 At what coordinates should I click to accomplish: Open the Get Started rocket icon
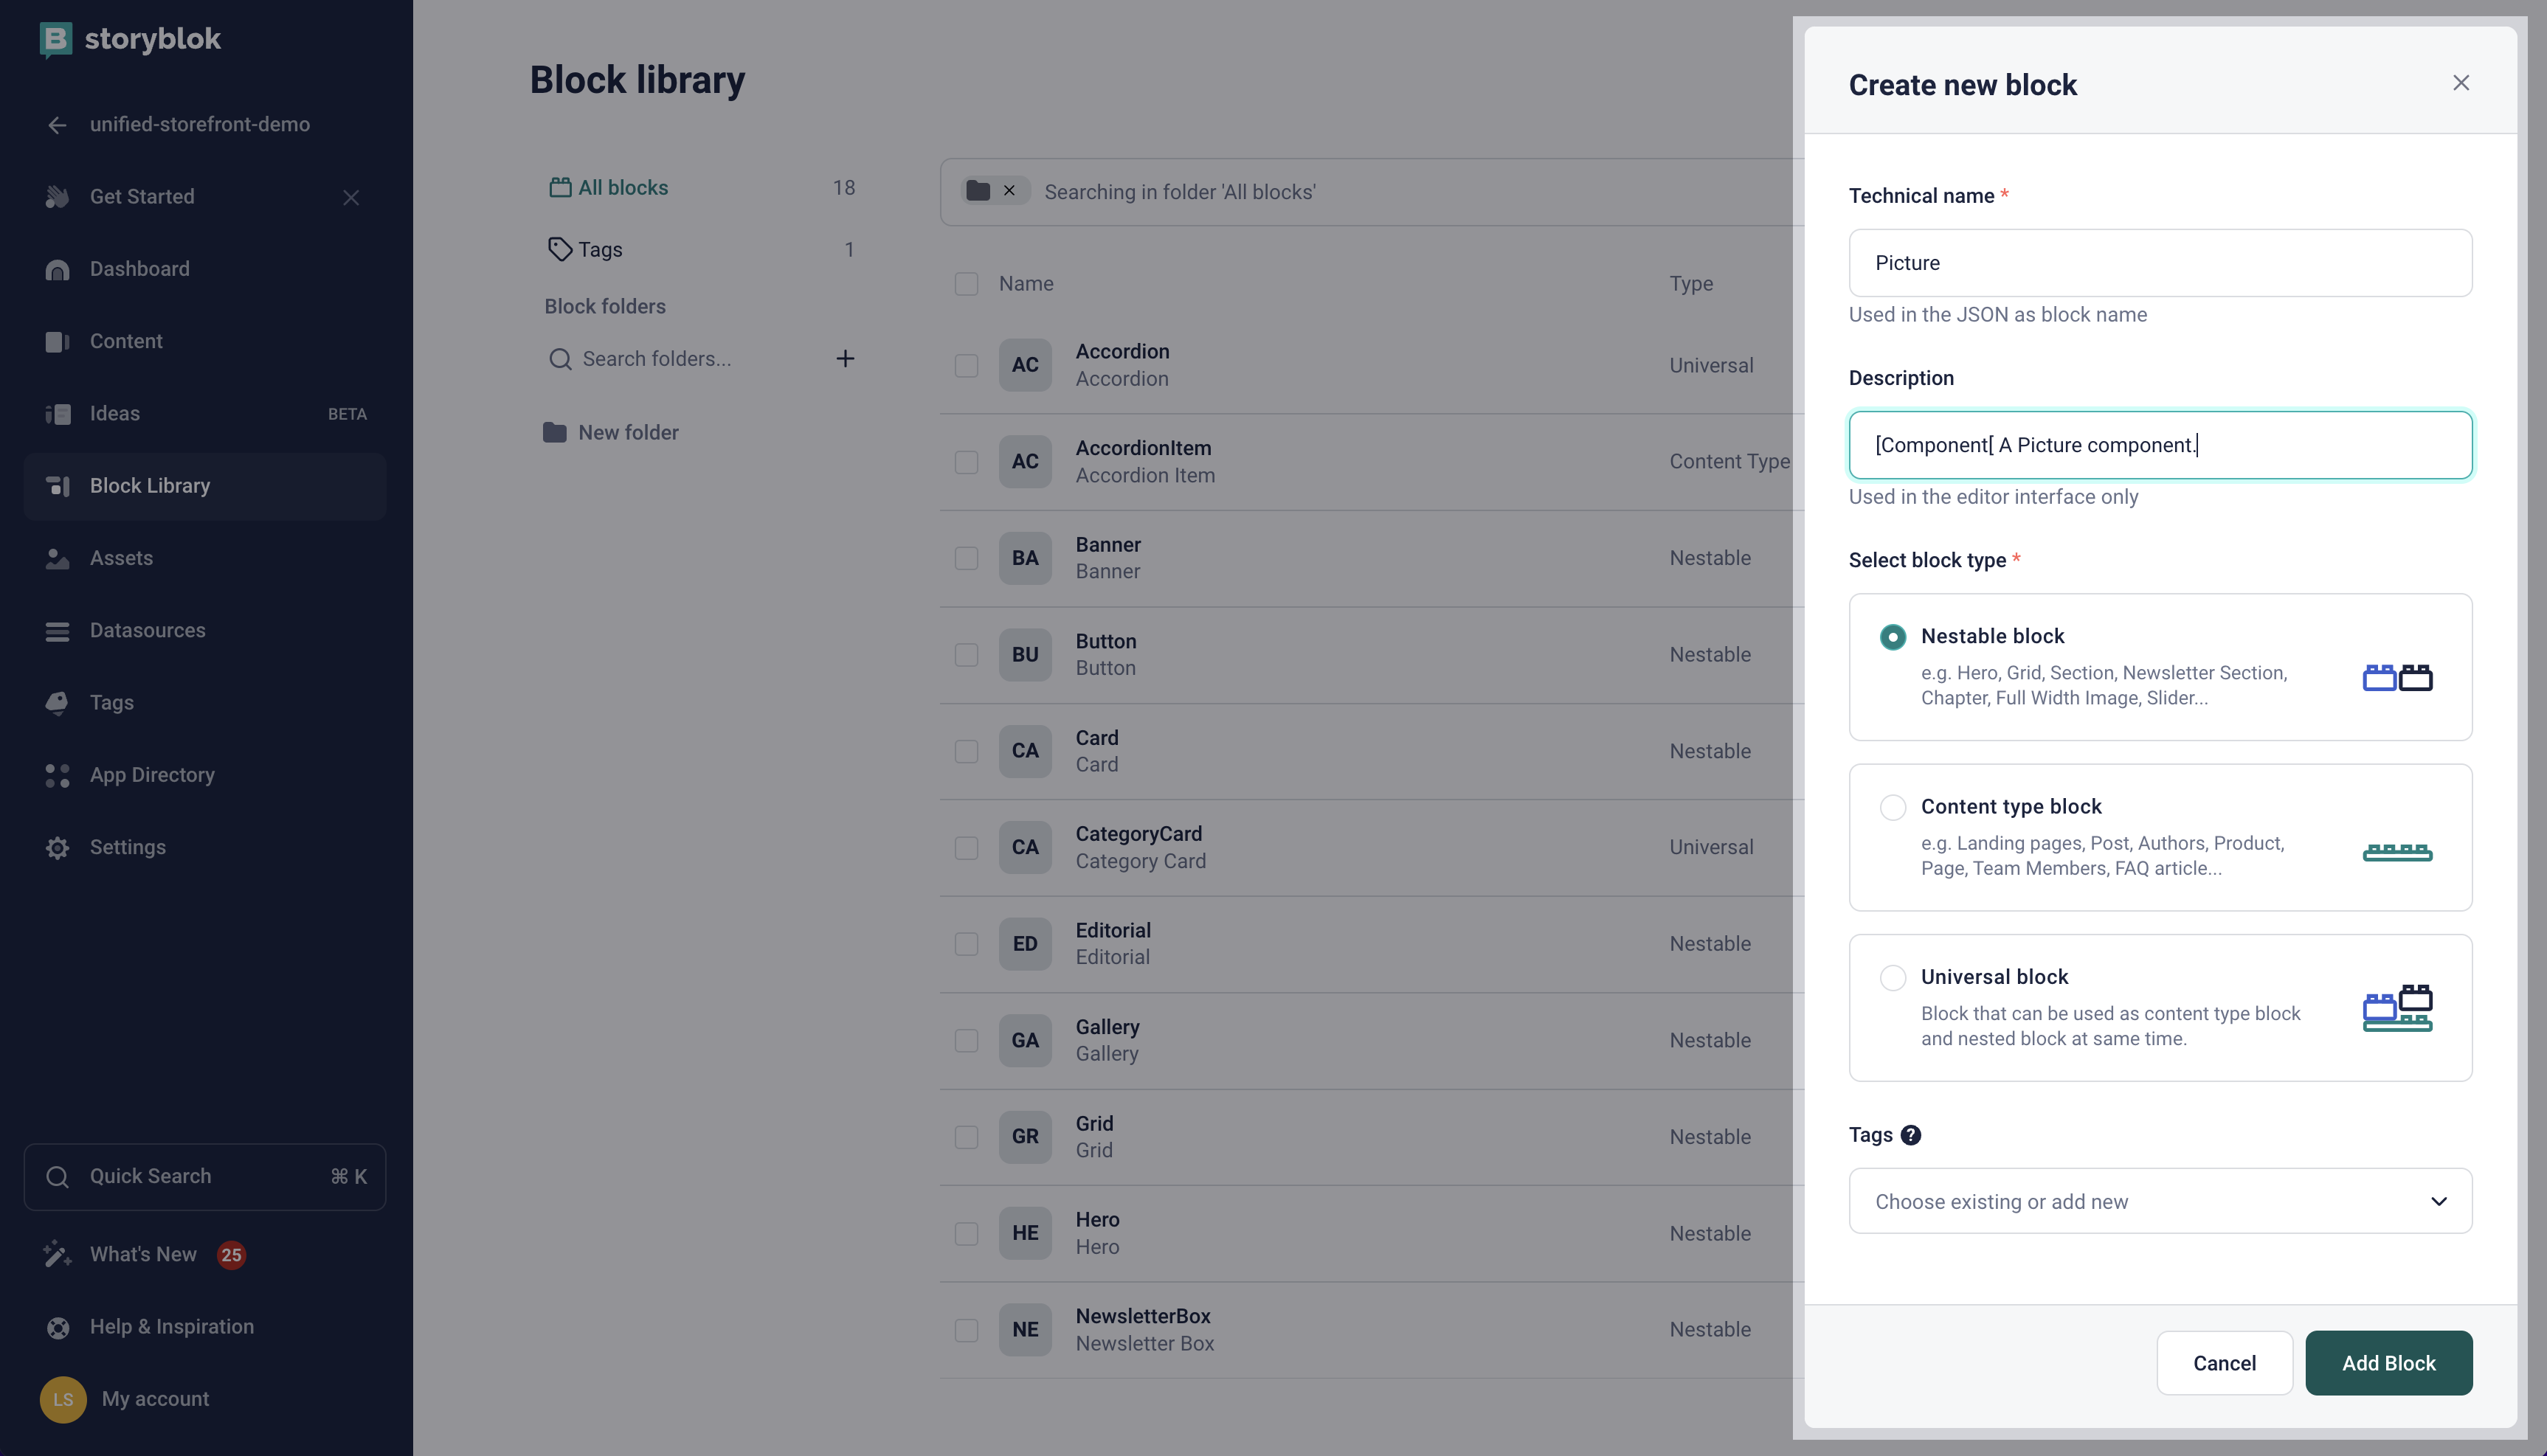point(57,197)
